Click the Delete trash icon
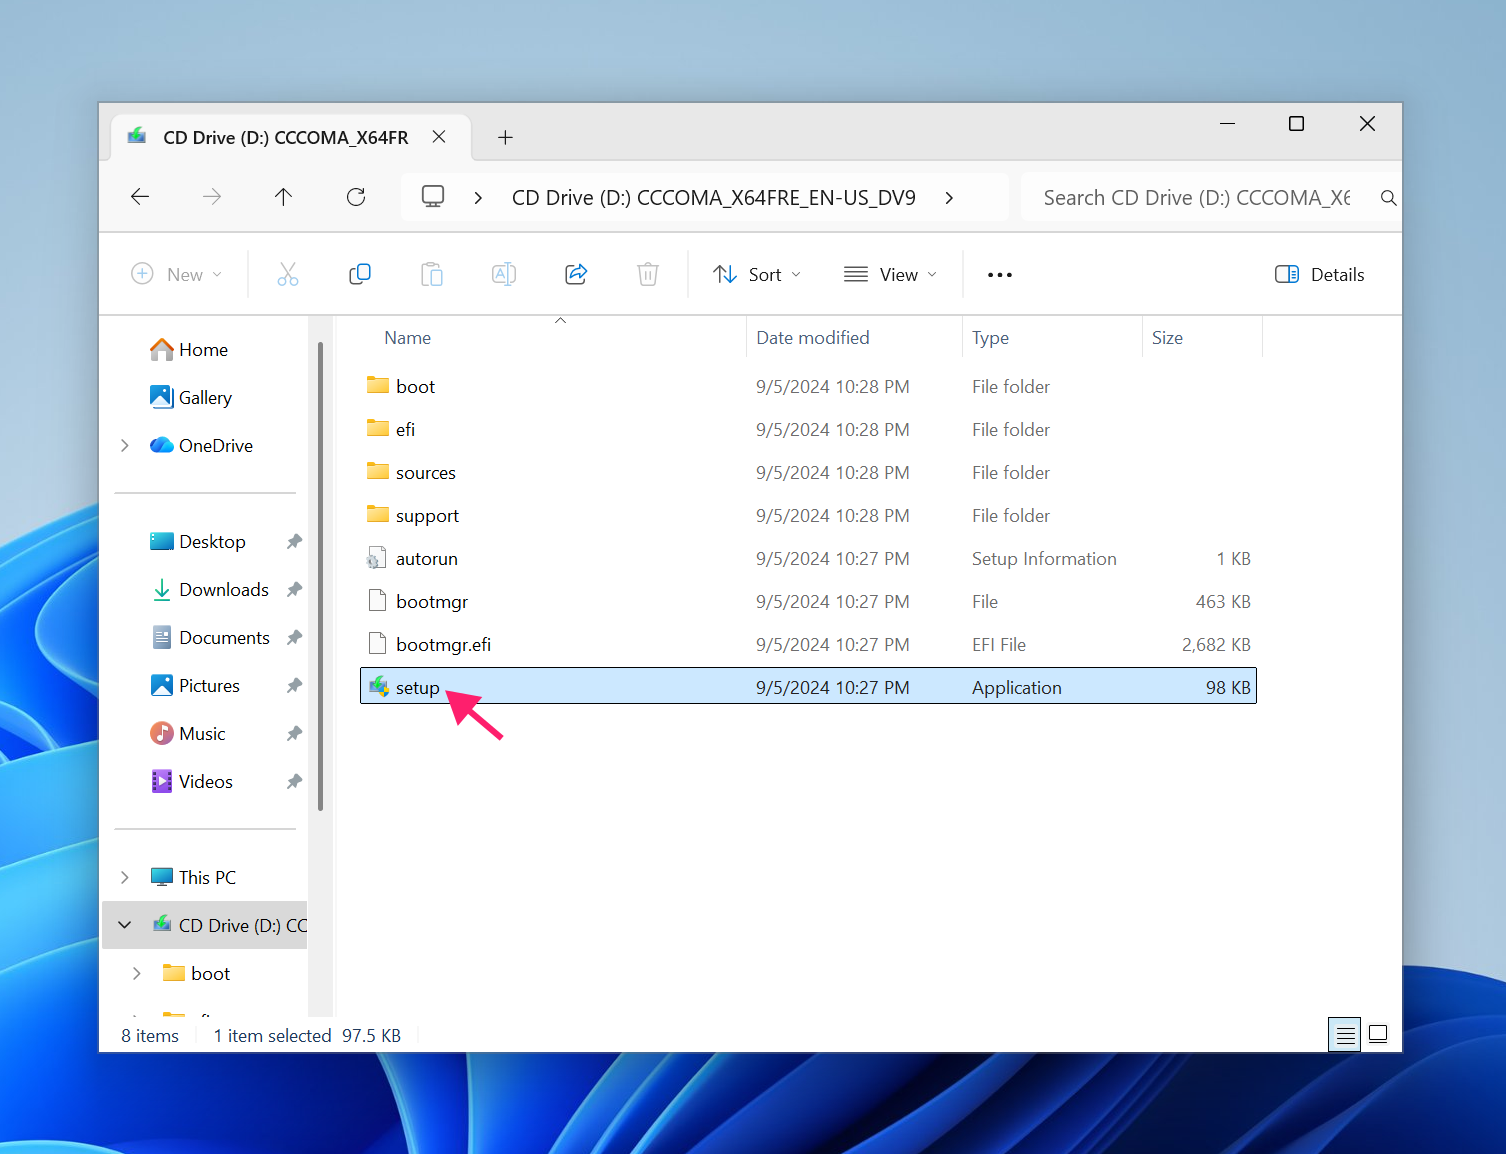This screenshot has width=1506, height=1154. [648, 274]
